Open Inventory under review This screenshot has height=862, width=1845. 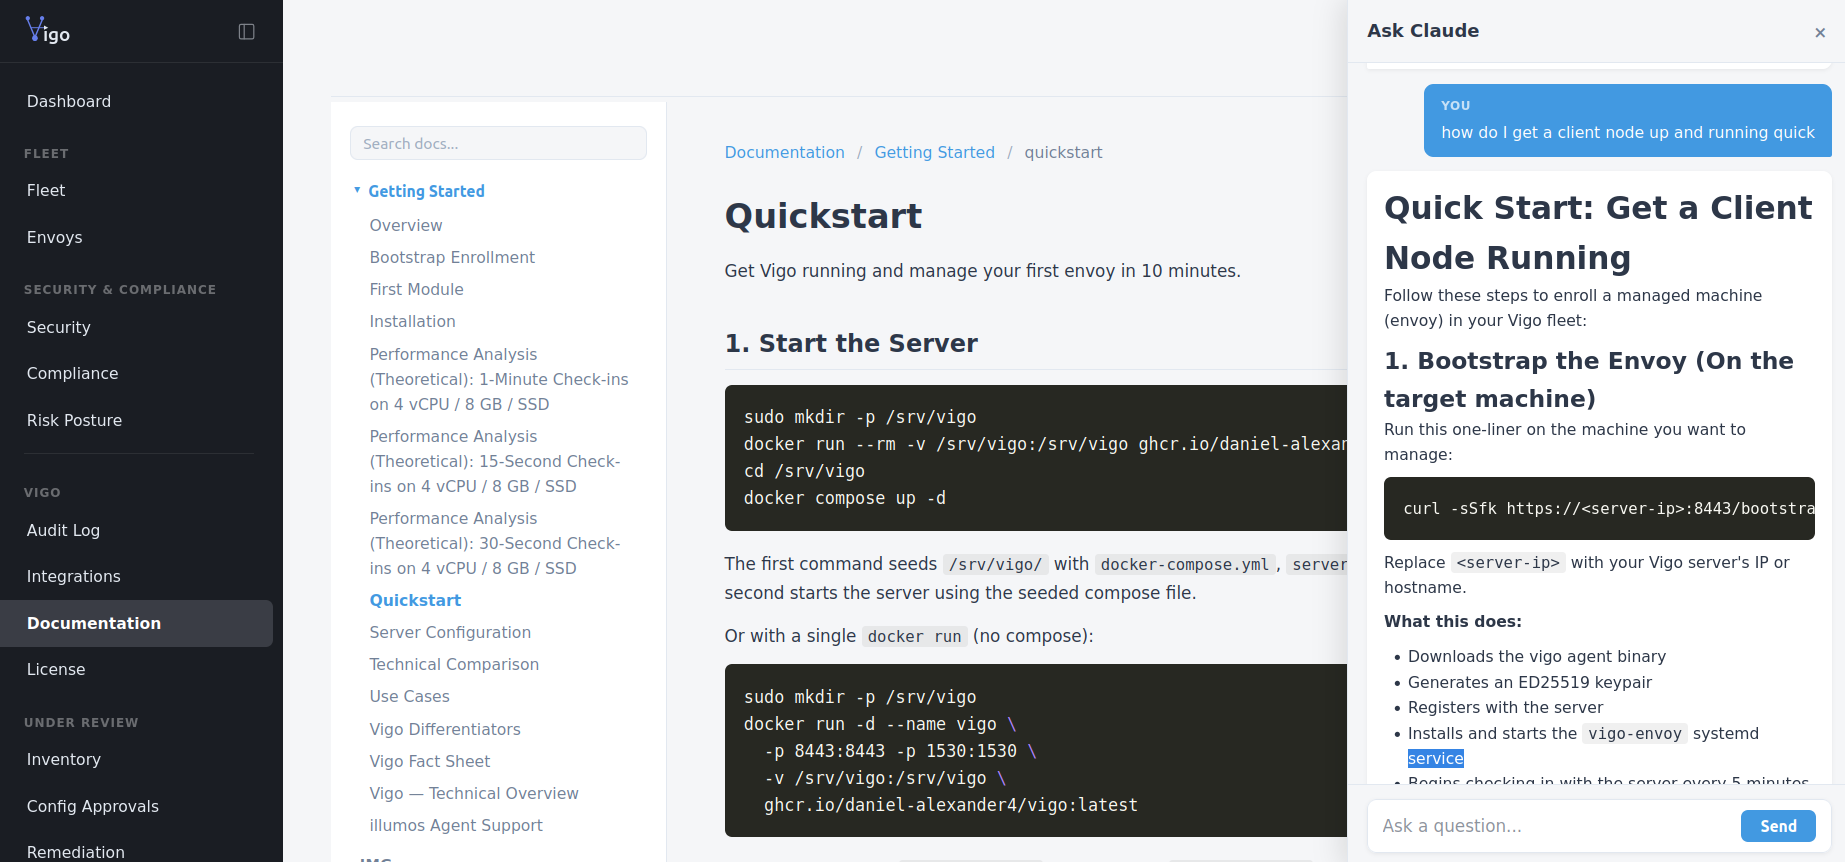[64, 759]
